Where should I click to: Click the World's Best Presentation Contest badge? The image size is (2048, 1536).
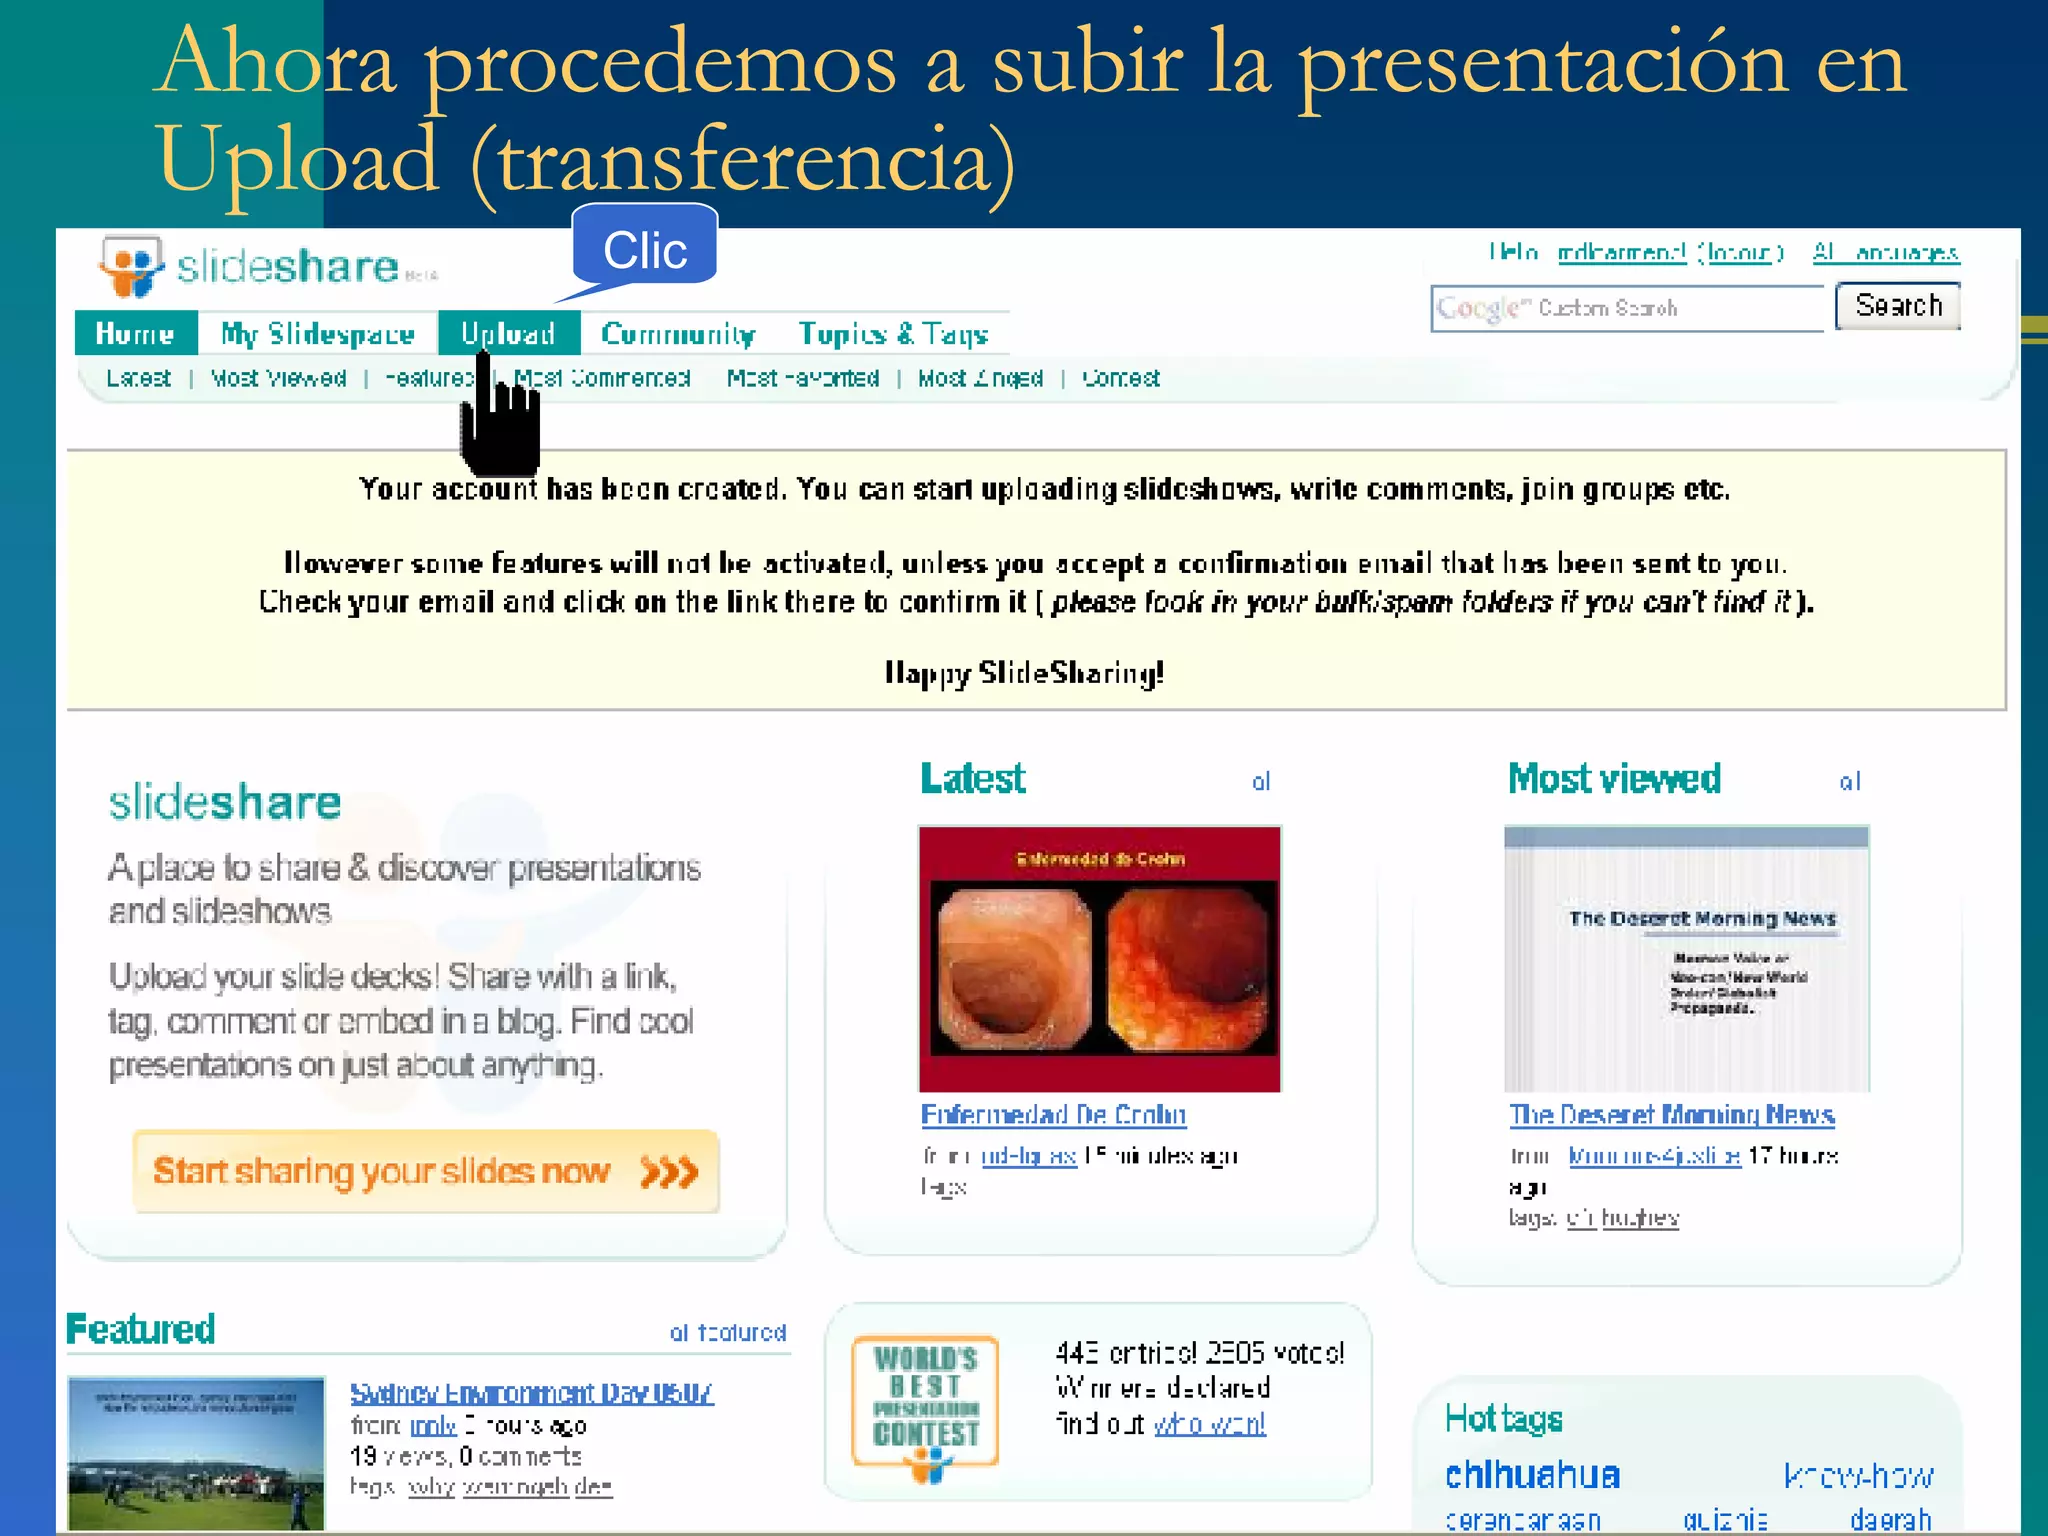[925, 1409]
